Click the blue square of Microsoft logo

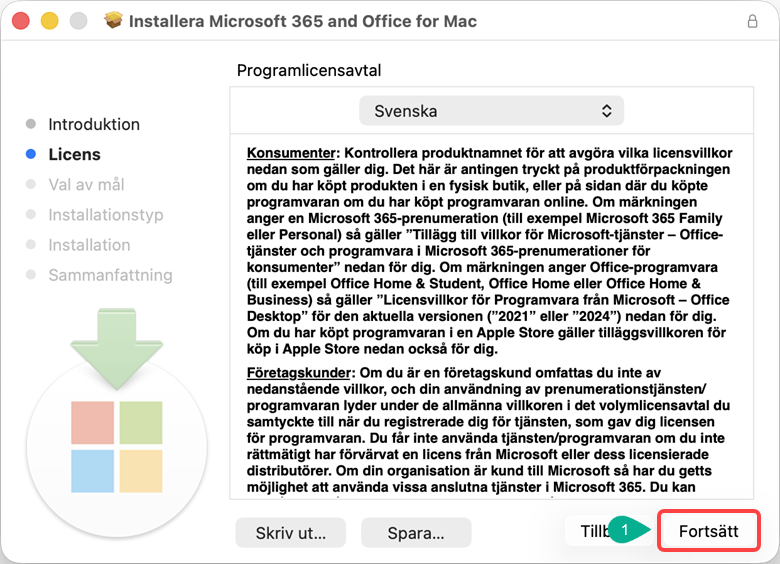point(91,471)
